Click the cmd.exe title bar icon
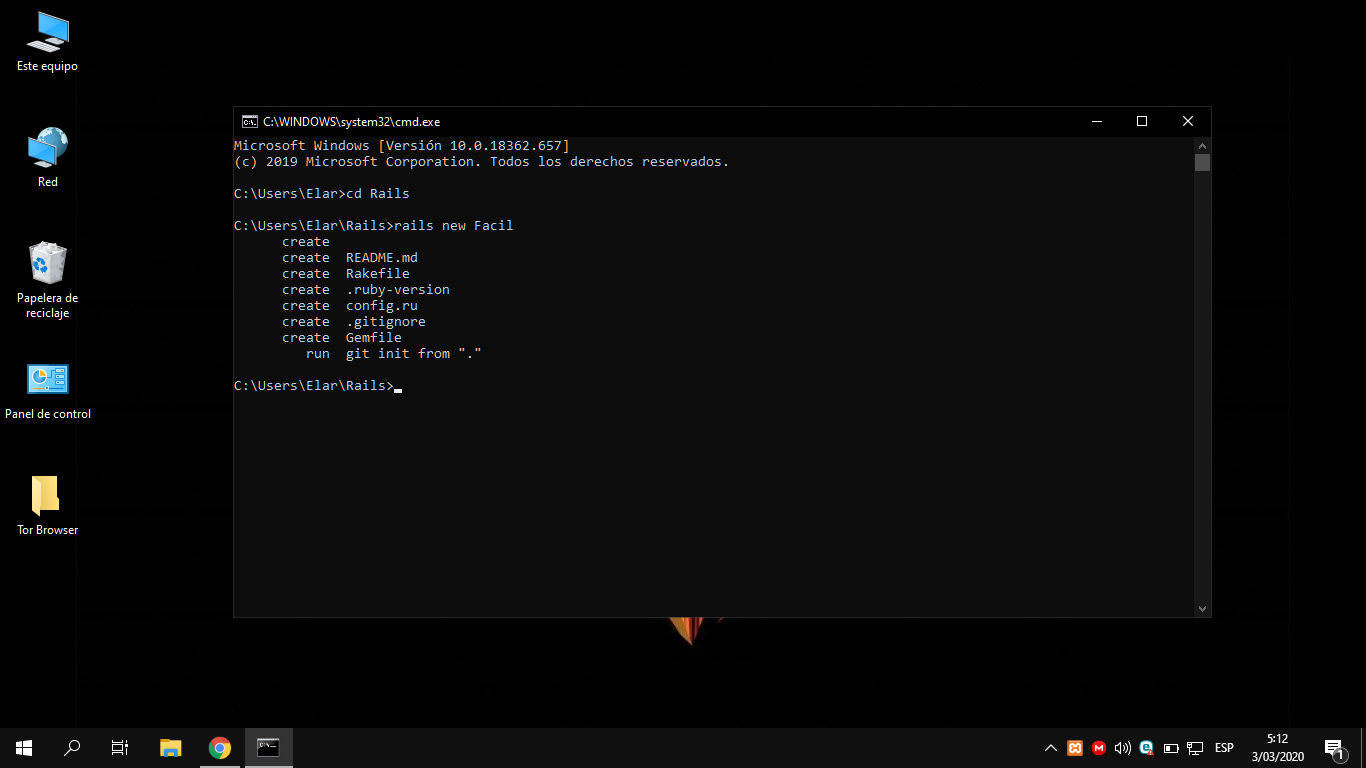This screenshot has width=1366, height=768. (249, 121)
